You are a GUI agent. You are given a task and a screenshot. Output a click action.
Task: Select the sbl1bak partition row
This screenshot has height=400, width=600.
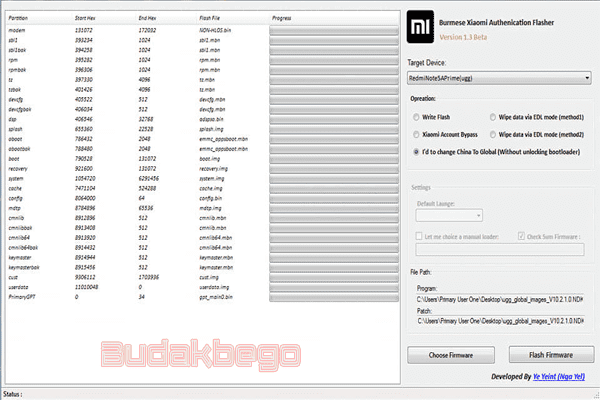click(x=203, y=50)
